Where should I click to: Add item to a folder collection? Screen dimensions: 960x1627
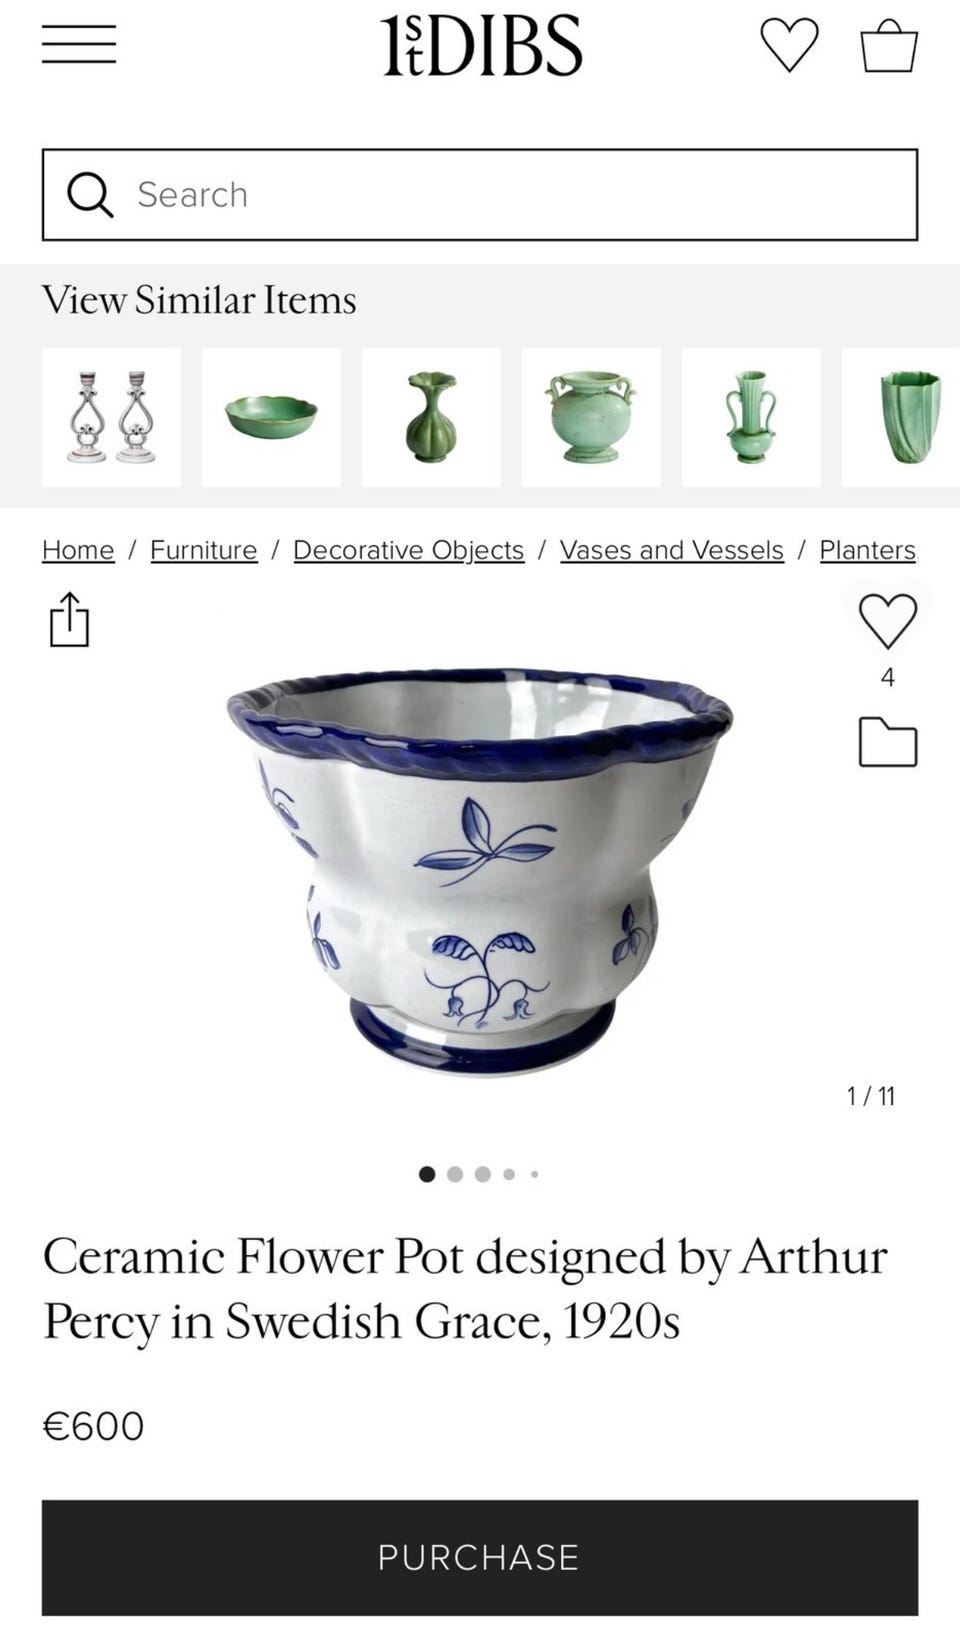[x=888, y=742]
